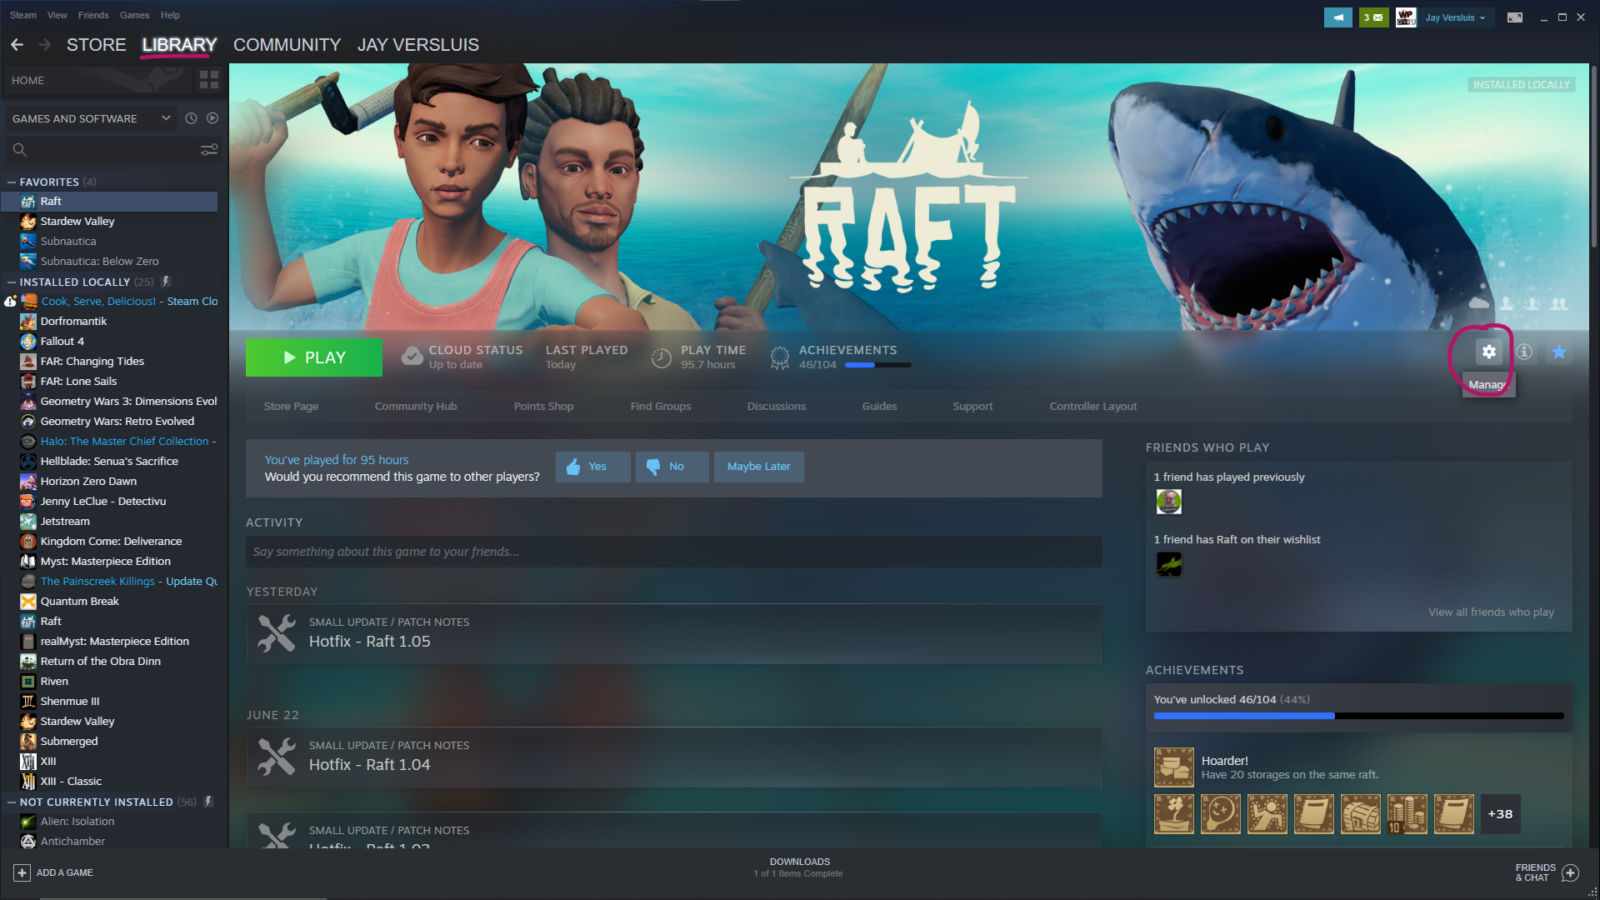Click View all friends who play

click(x=1491, y=611)
